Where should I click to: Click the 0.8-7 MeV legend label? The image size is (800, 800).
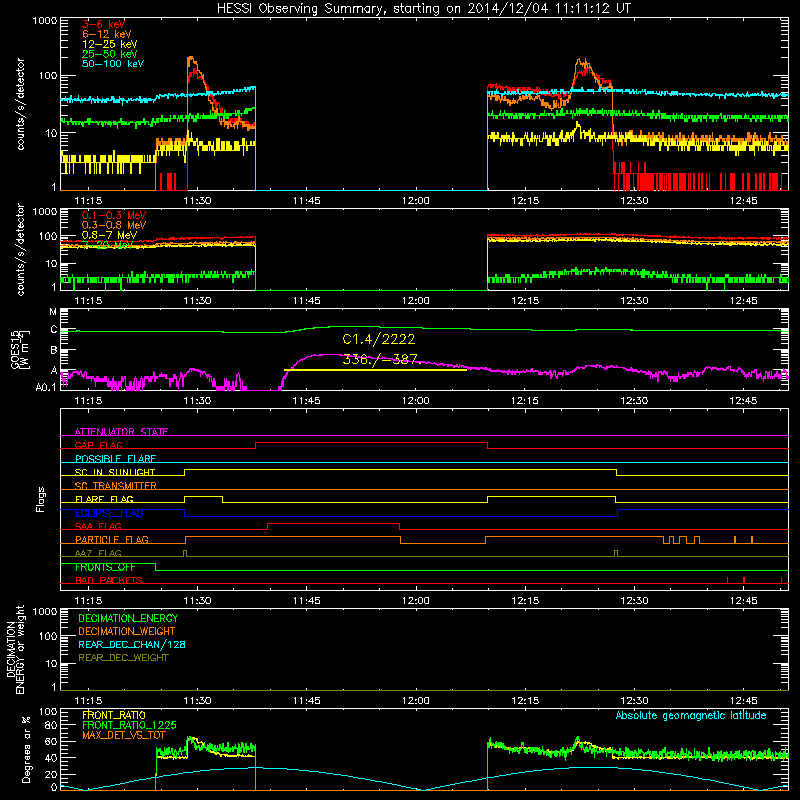(x=109, y=235)
